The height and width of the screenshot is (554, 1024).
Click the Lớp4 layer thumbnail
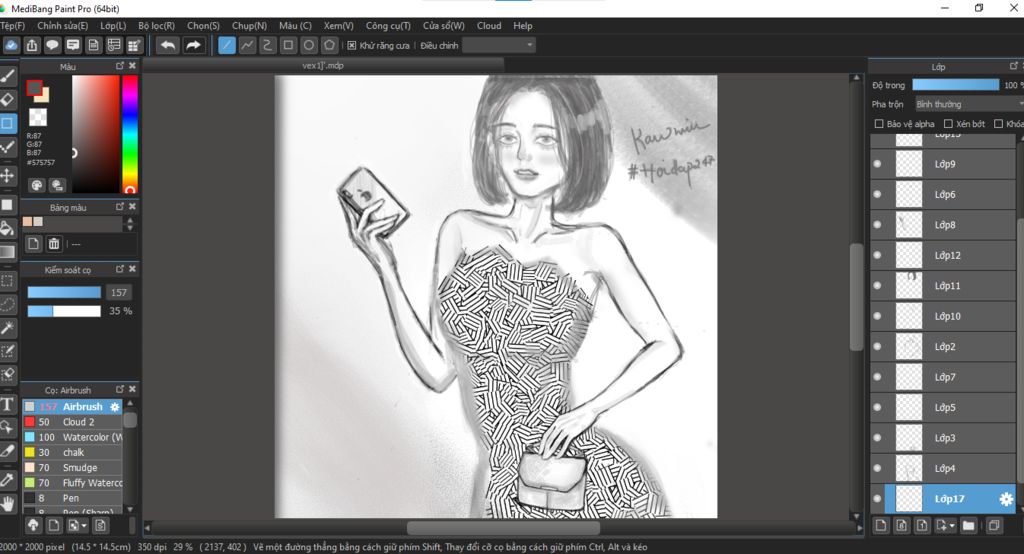click(908, 468)
